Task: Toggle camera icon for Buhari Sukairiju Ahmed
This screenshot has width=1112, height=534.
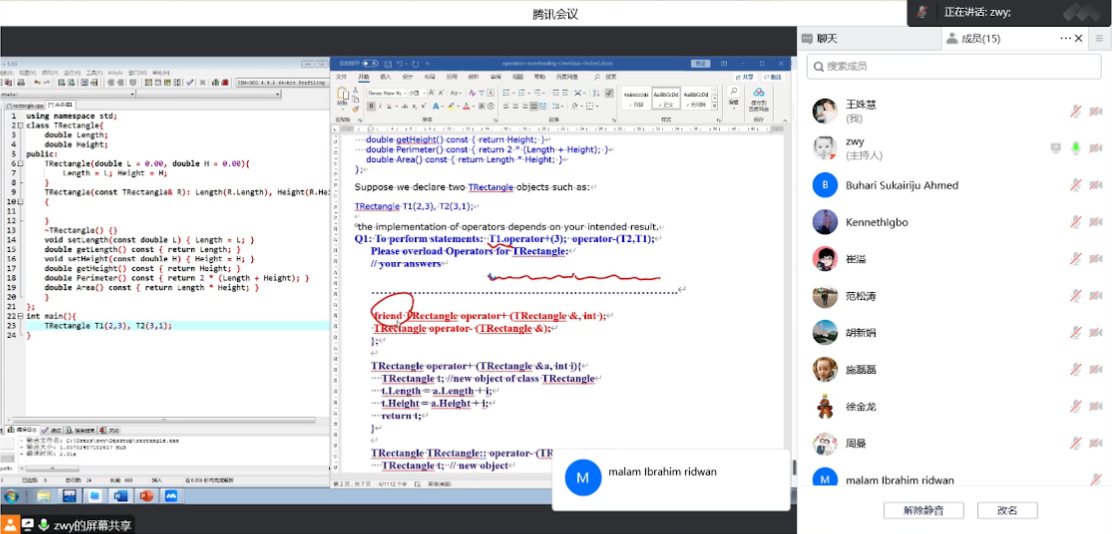Action: [1095, 185]
